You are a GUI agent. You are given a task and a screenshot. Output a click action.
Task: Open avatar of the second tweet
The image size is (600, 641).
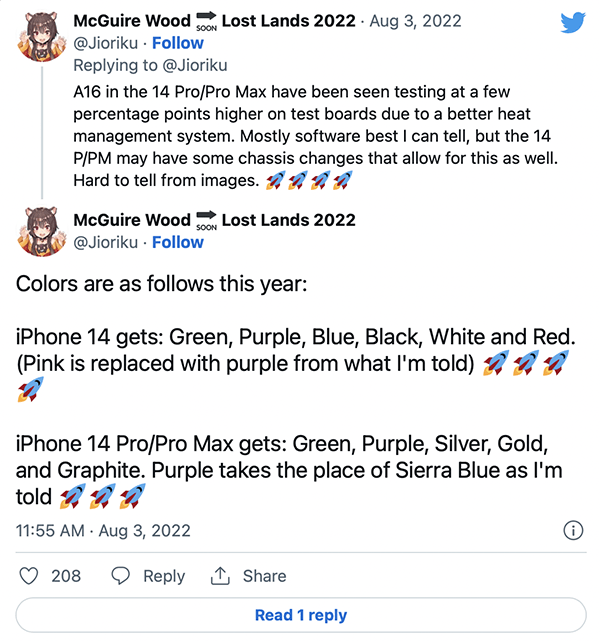point(42,232)
